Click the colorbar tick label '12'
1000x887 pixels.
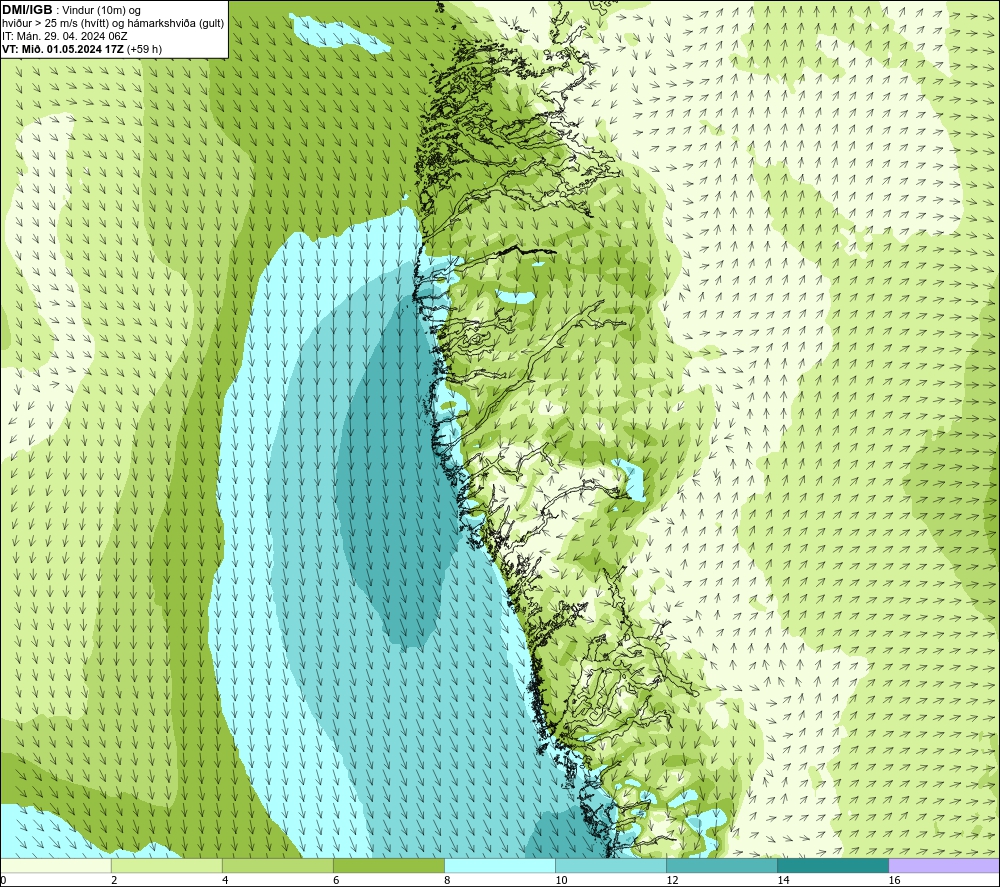[672, 880]
